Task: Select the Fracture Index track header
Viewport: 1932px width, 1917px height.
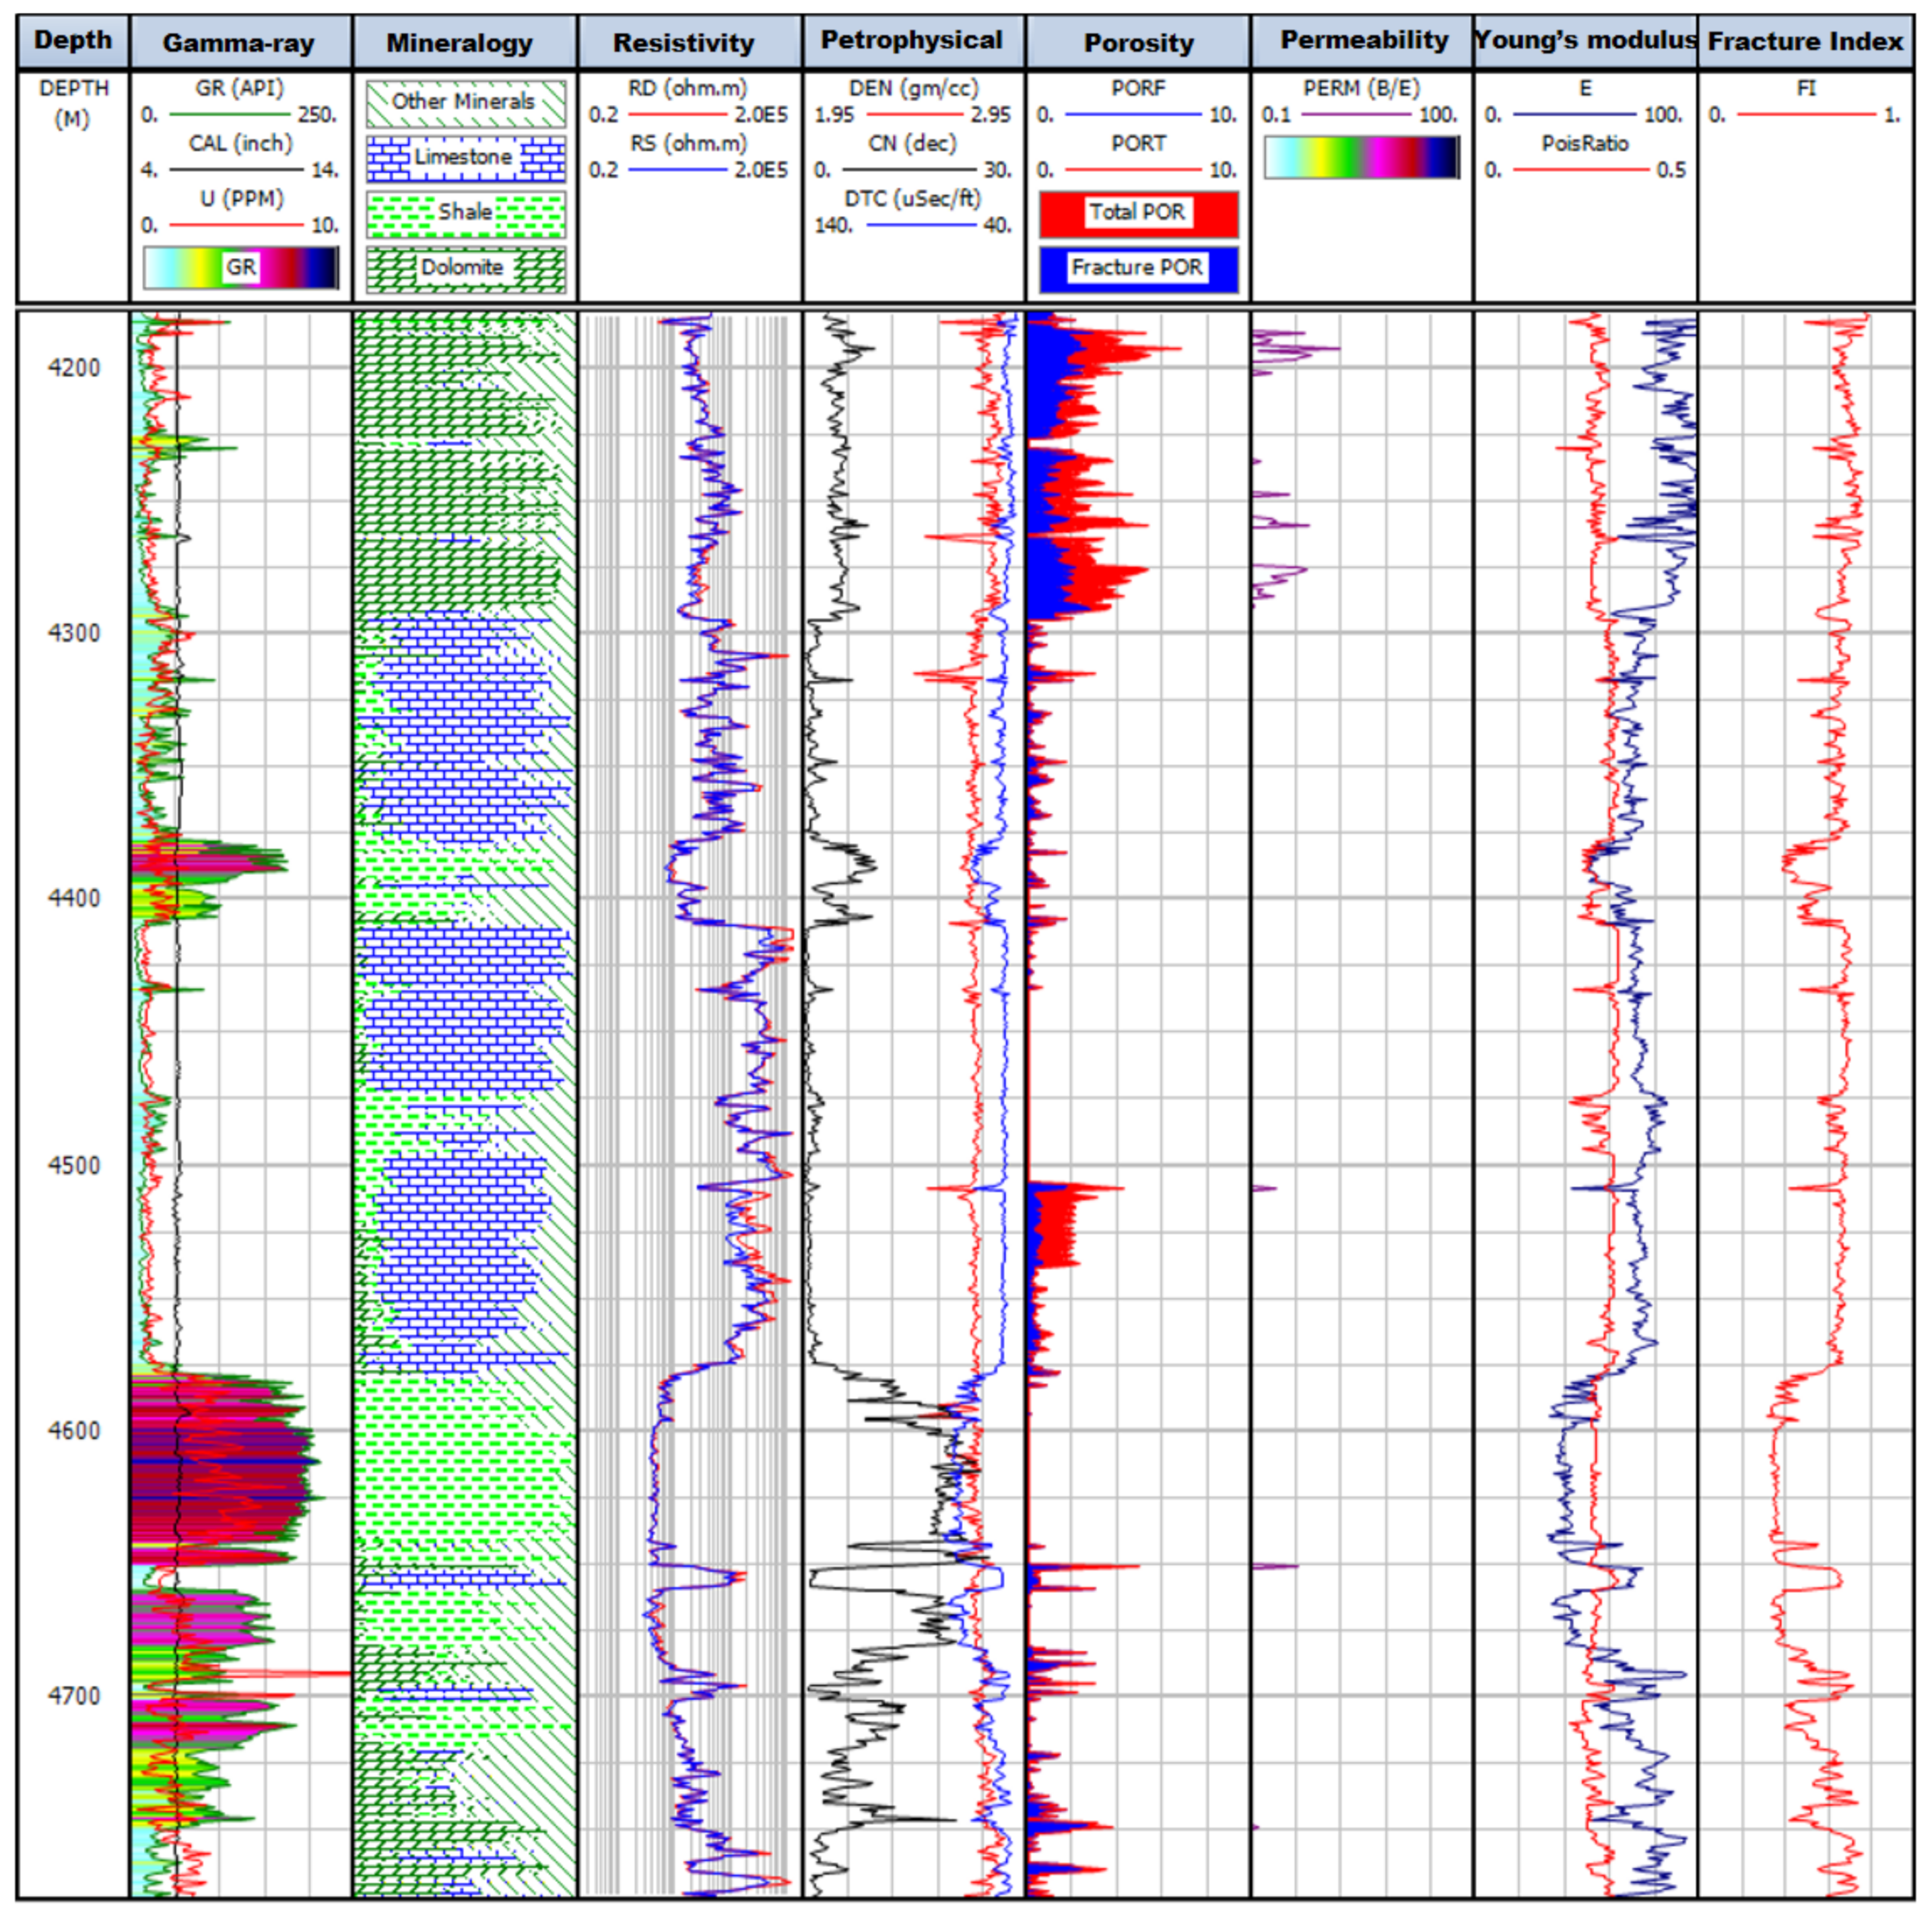Action: (1805, 41)
